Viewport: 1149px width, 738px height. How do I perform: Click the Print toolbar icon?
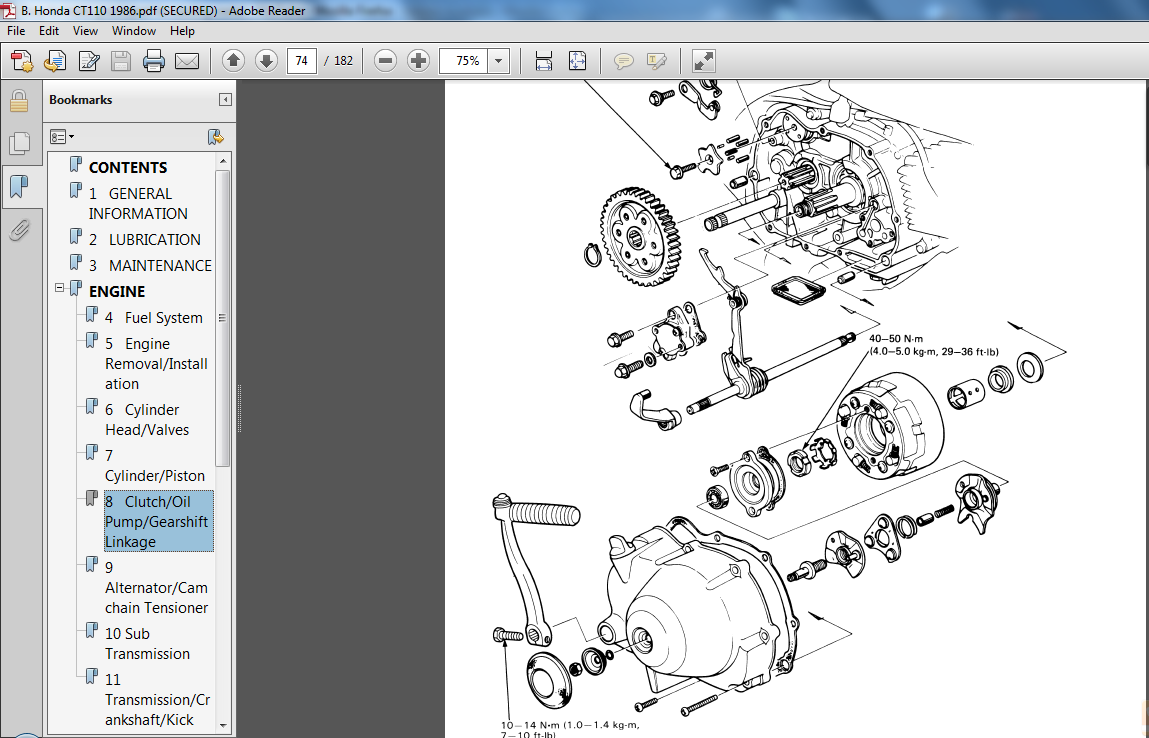point(154,61)
